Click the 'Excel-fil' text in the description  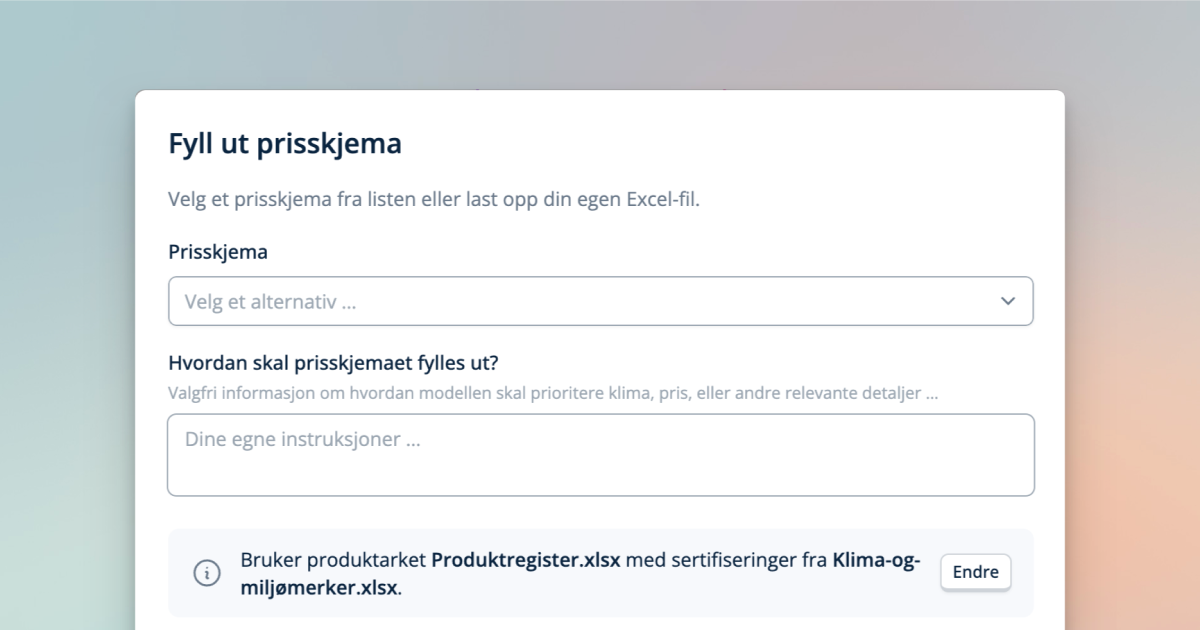tap(662, 199)
